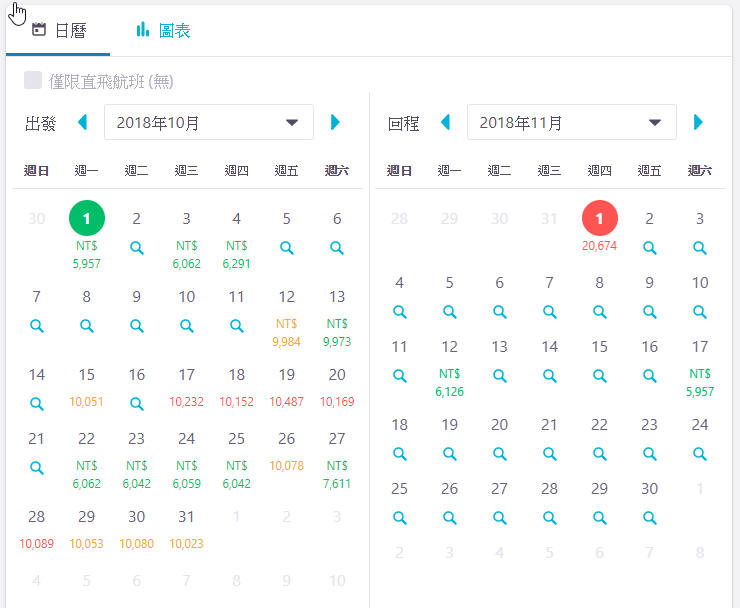Search prices for October 2 departure
Screen dimensions: 740x608
pos(137,246)
